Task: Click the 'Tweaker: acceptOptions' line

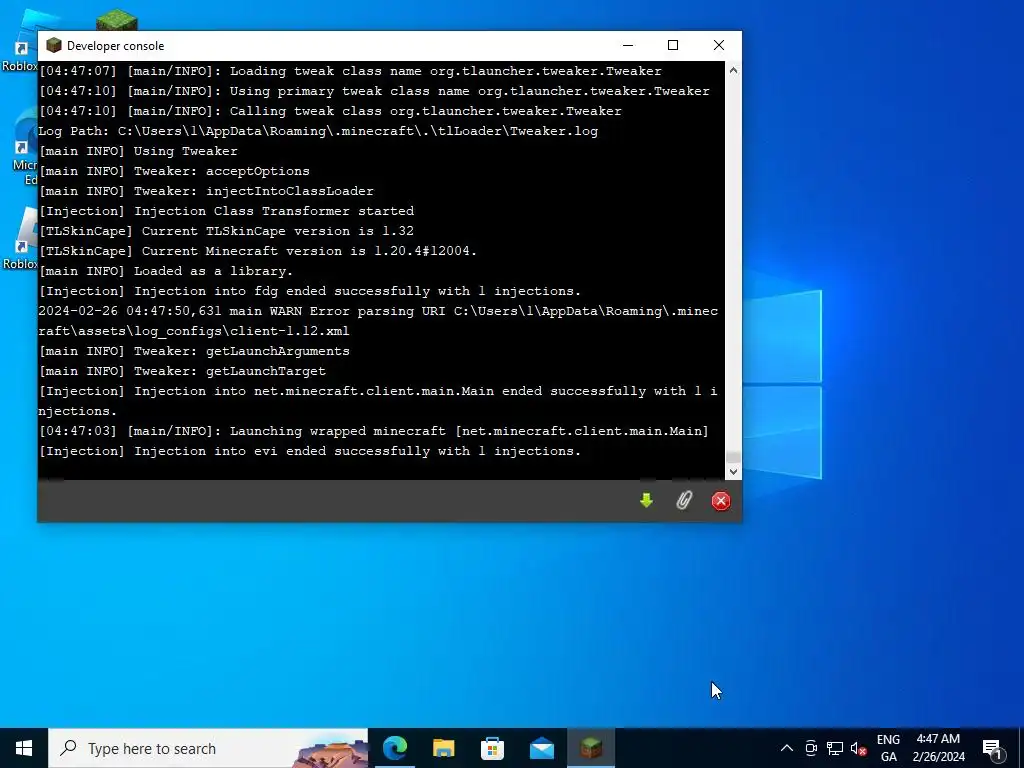Action: 174,171
